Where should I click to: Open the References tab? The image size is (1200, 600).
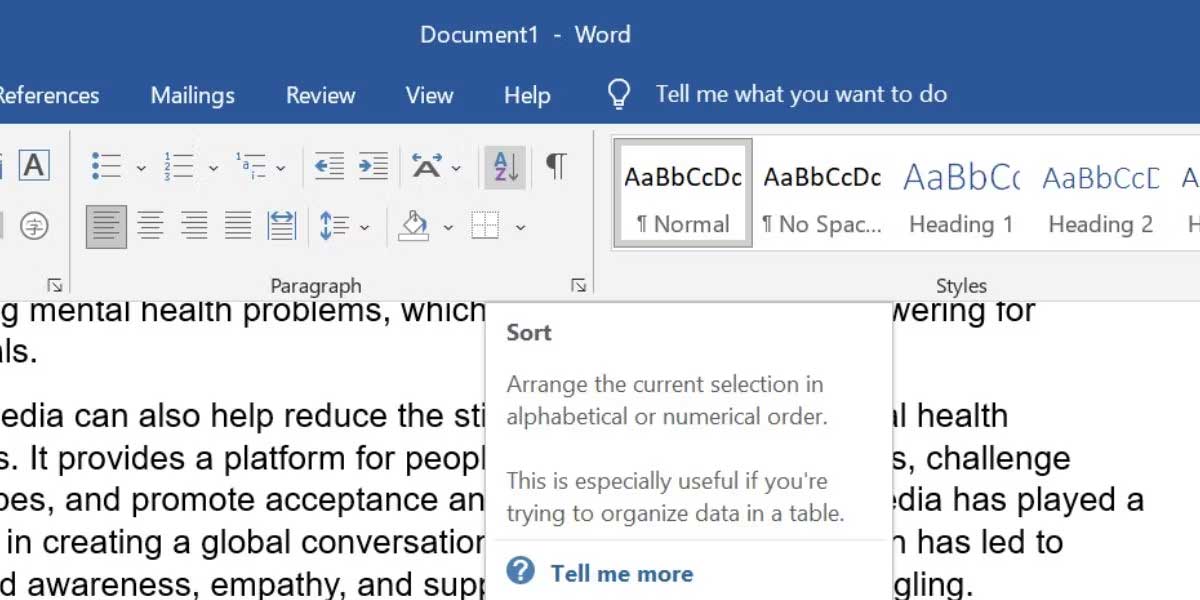(x=49, y=96)
